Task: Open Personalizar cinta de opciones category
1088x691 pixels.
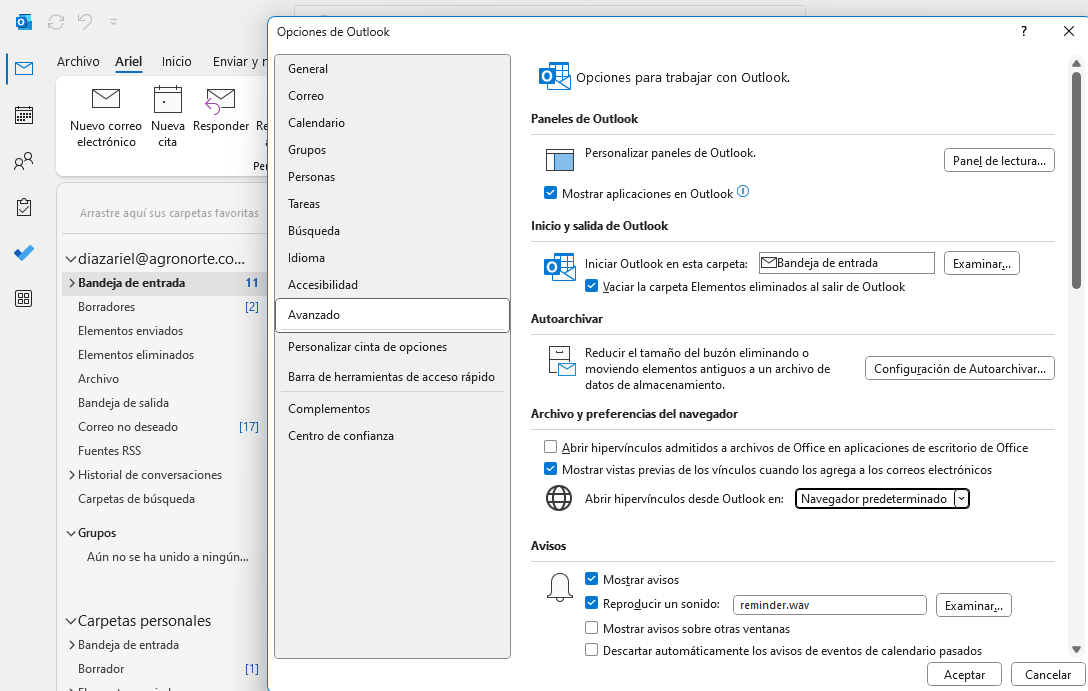Action: pyautogui.click(x=392, y=347)
